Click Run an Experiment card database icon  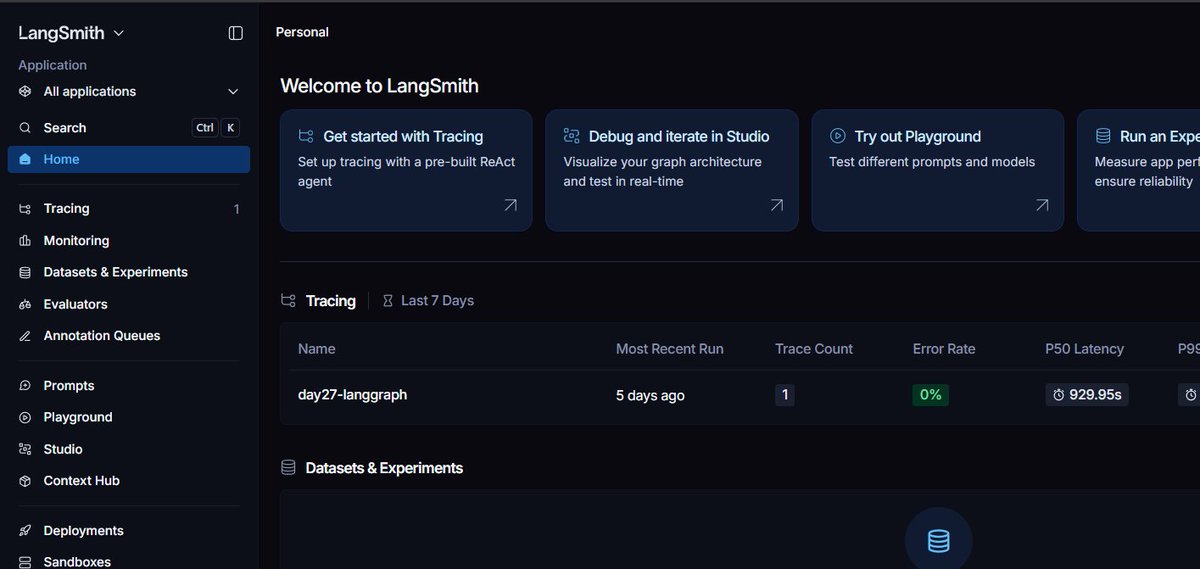[x=1103, y=136]
